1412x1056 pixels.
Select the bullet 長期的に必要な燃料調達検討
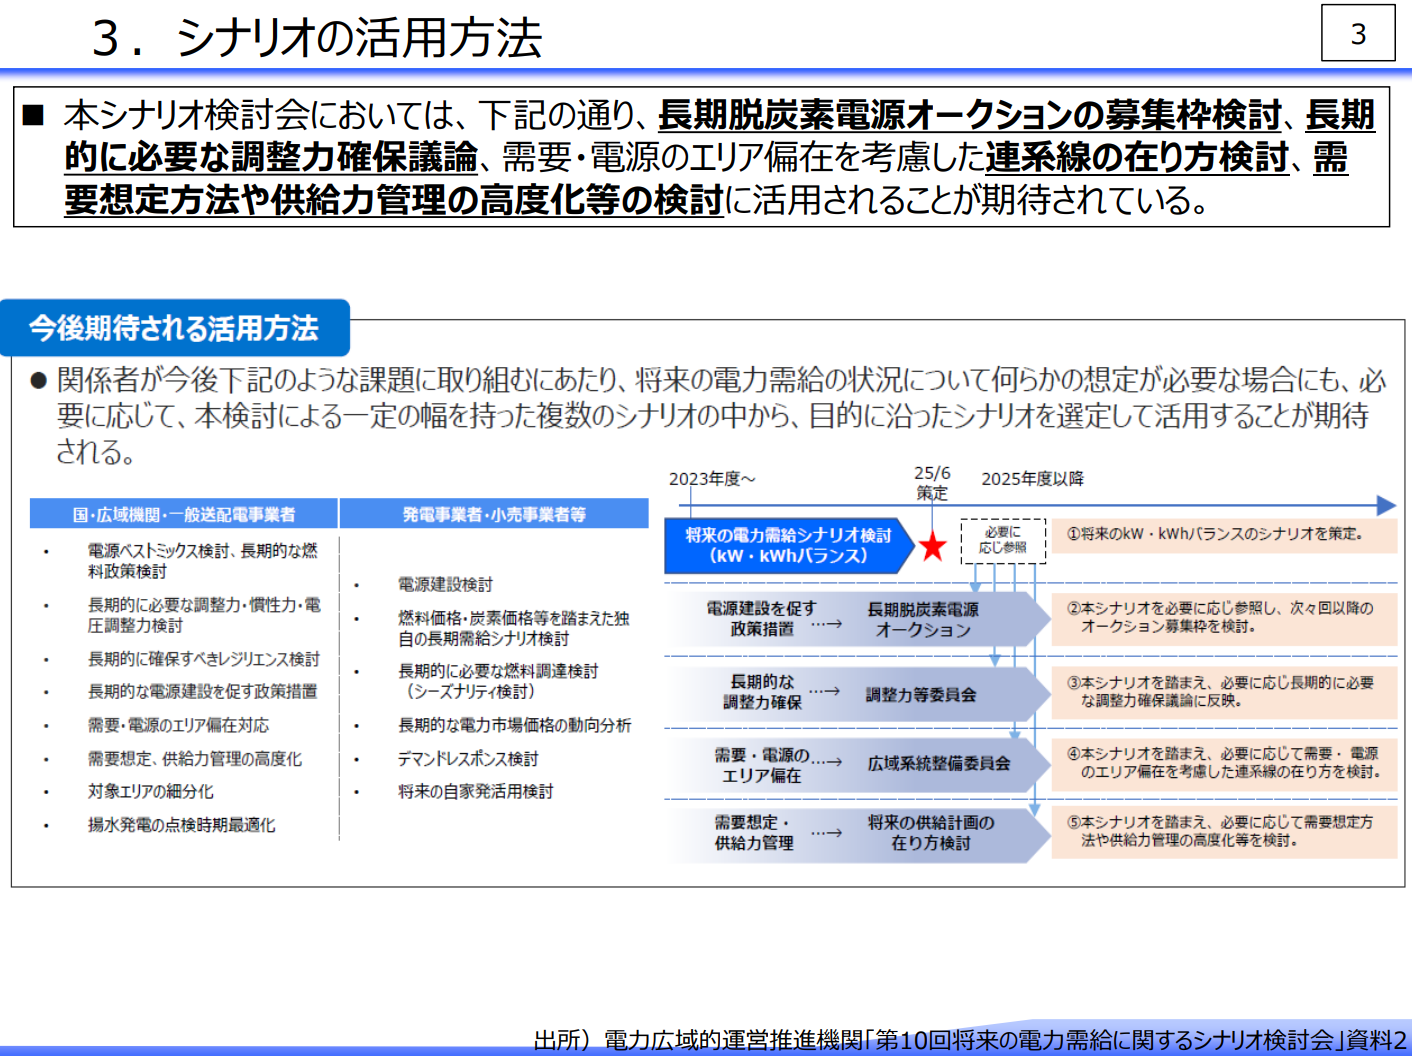[x=498, y=681]
